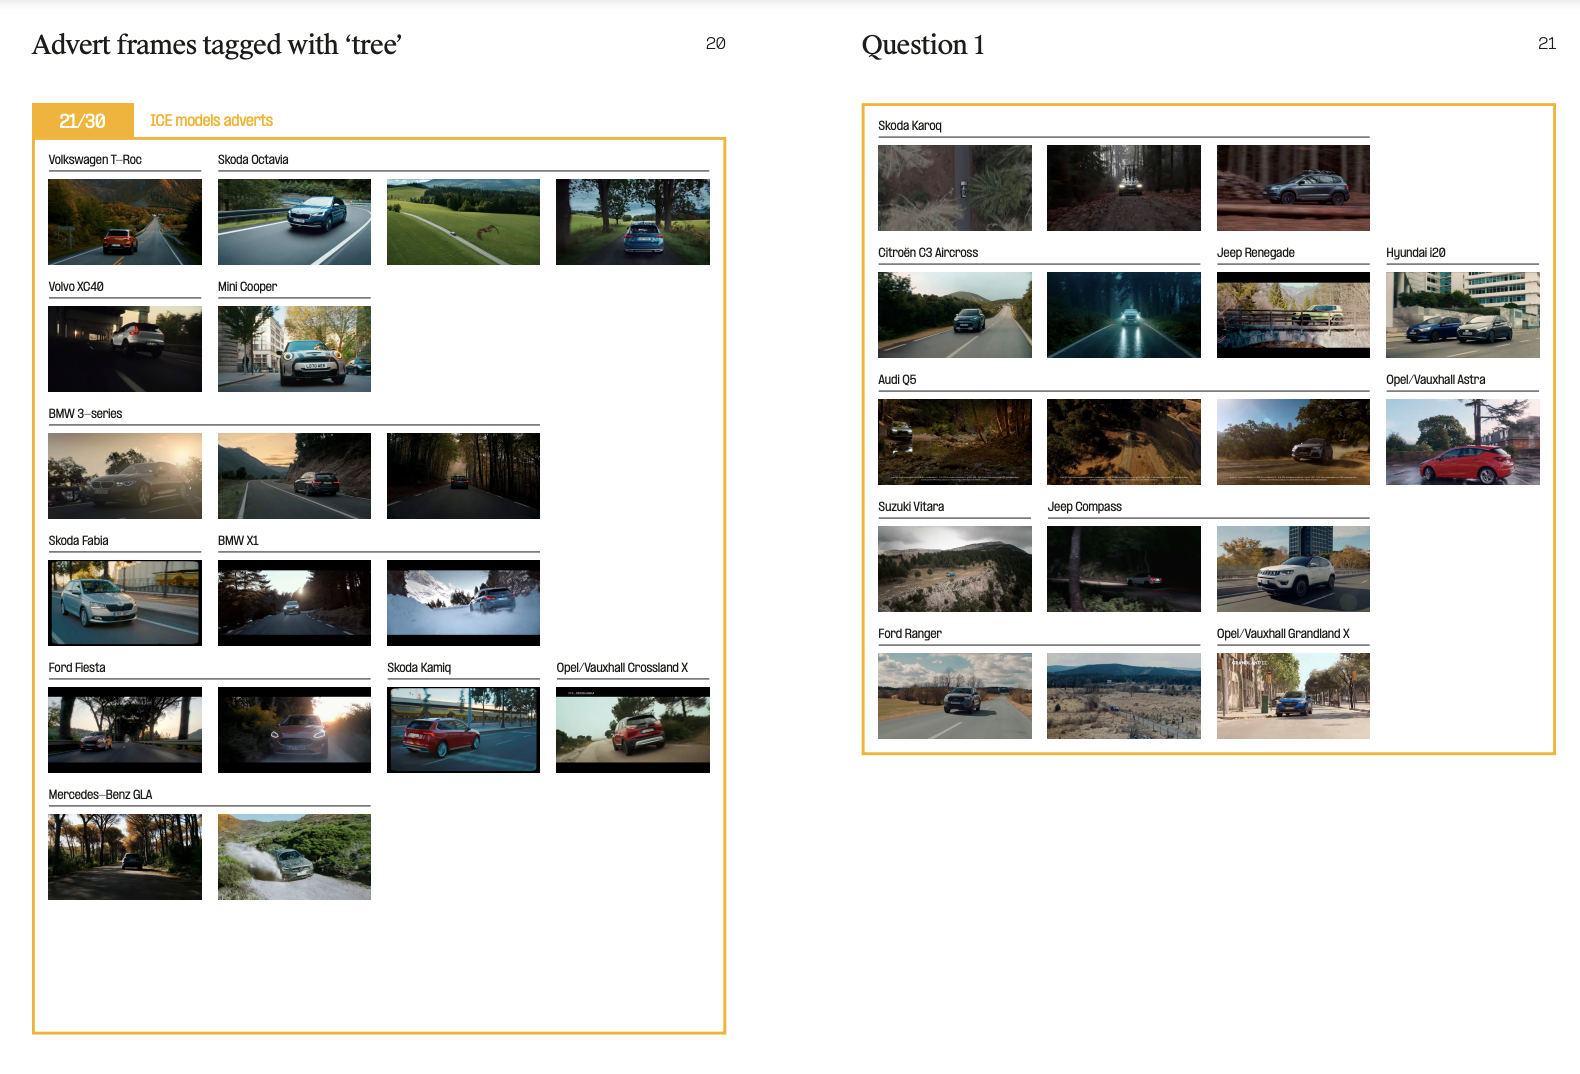The width and height of the screenshot is (1580, 1074).
Task: Click the Audi Q5 label
Action: (x=897, y=380)
